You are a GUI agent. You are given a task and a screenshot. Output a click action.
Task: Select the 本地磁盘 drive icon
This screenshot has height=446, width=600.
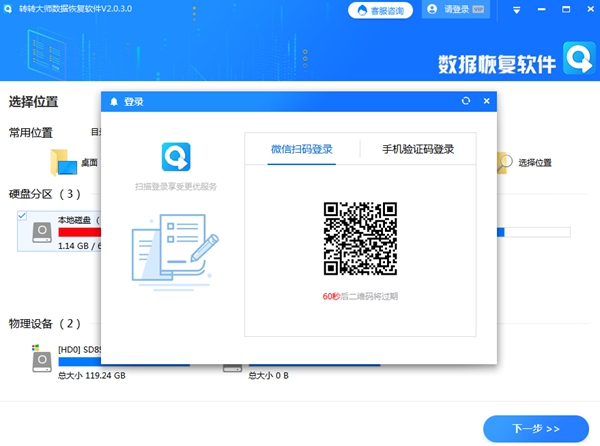click(x=42, y=233)
